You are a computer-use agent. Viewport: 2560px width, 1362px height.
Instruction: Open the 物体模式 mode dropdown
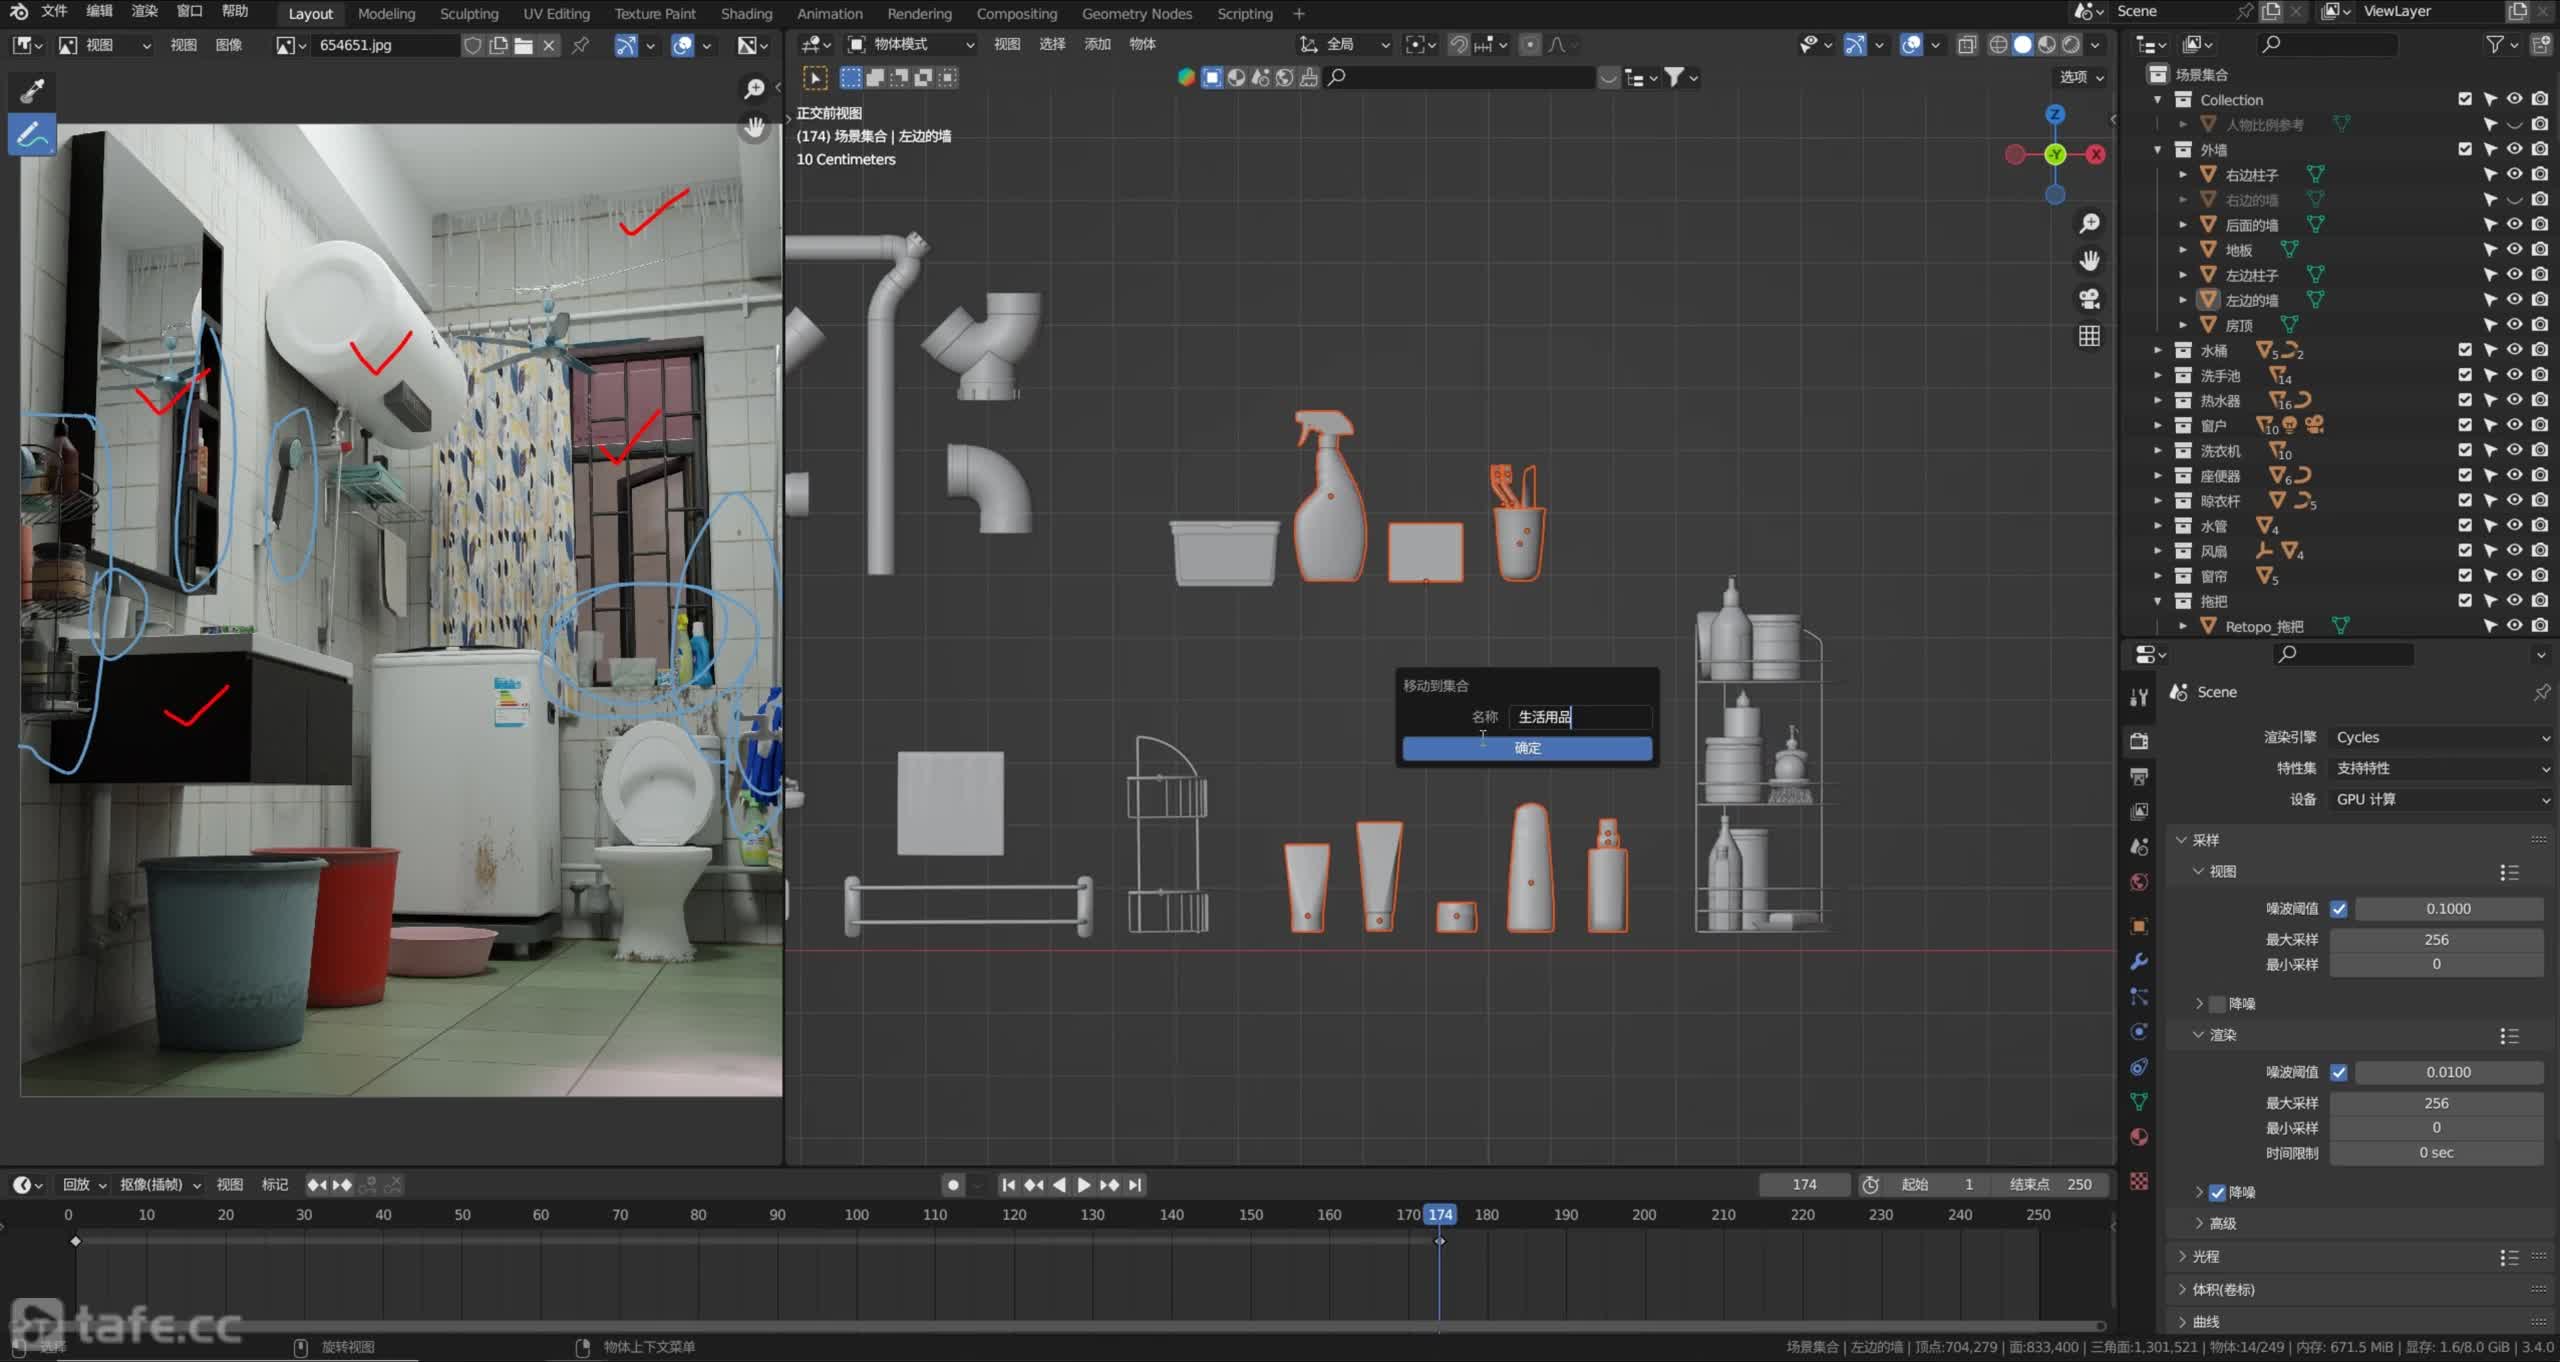click(x=910, y=45)
